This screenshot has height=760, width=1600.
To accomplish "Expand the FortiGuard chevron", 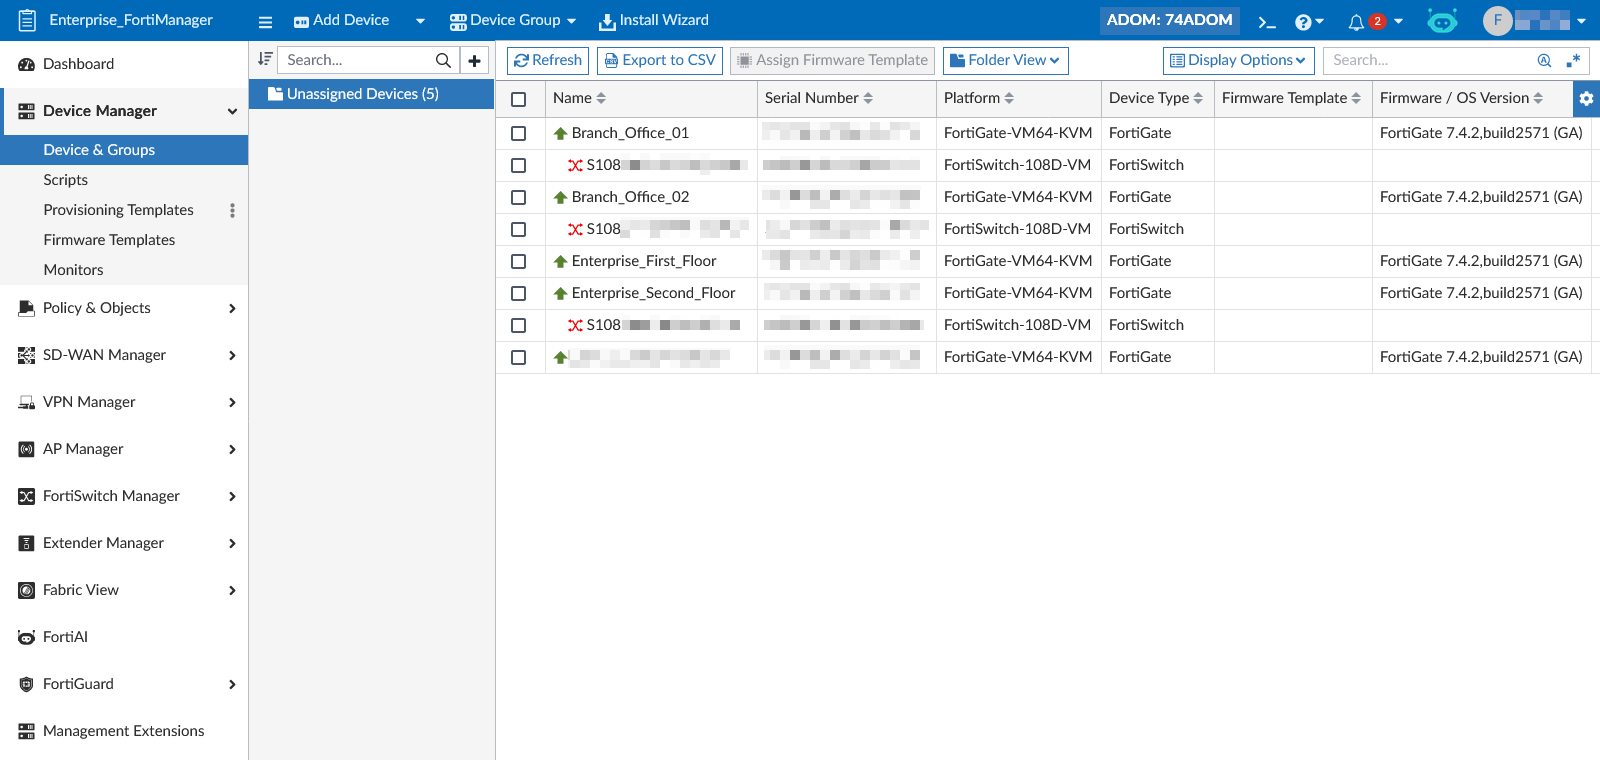I will (232, 684).
